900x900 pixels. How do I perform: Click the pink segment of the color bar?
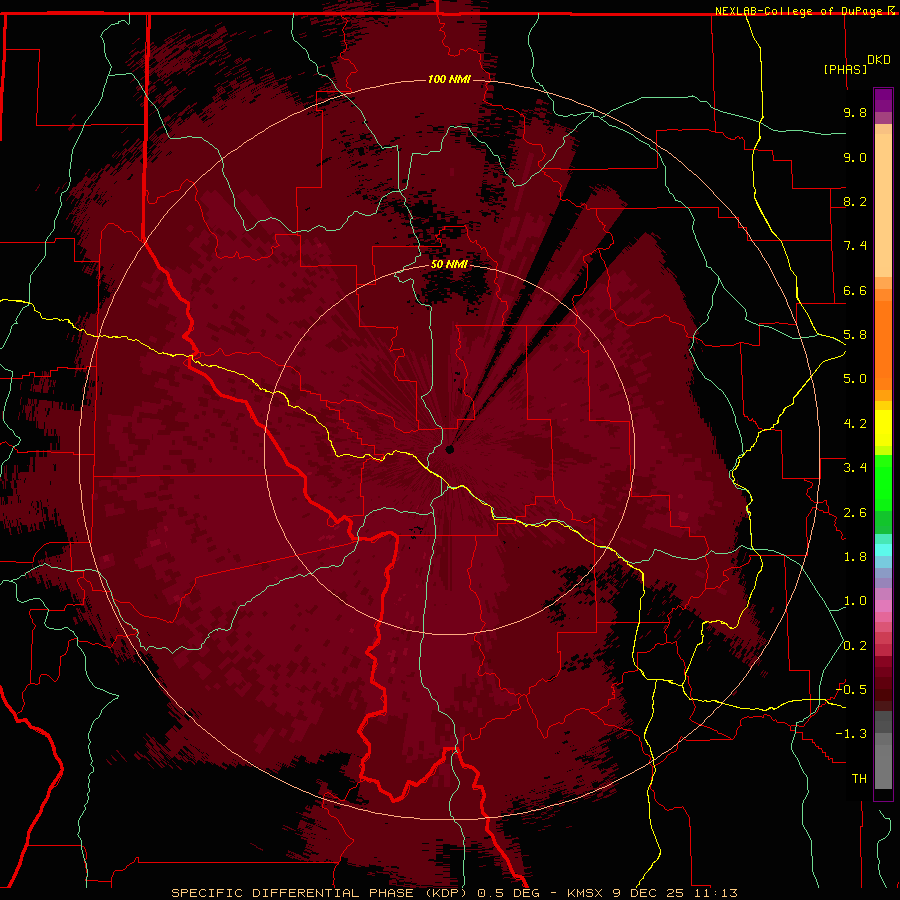tap(883, 606)
